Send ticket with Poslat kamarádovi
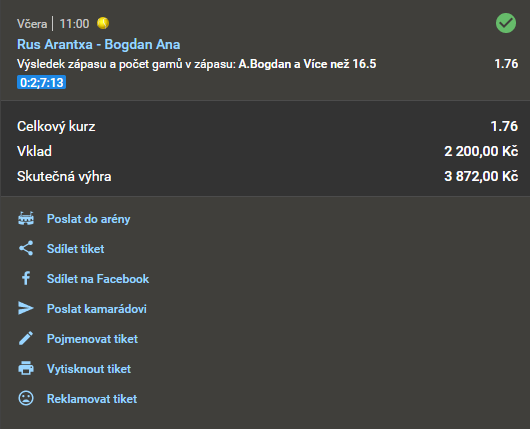 97,309
